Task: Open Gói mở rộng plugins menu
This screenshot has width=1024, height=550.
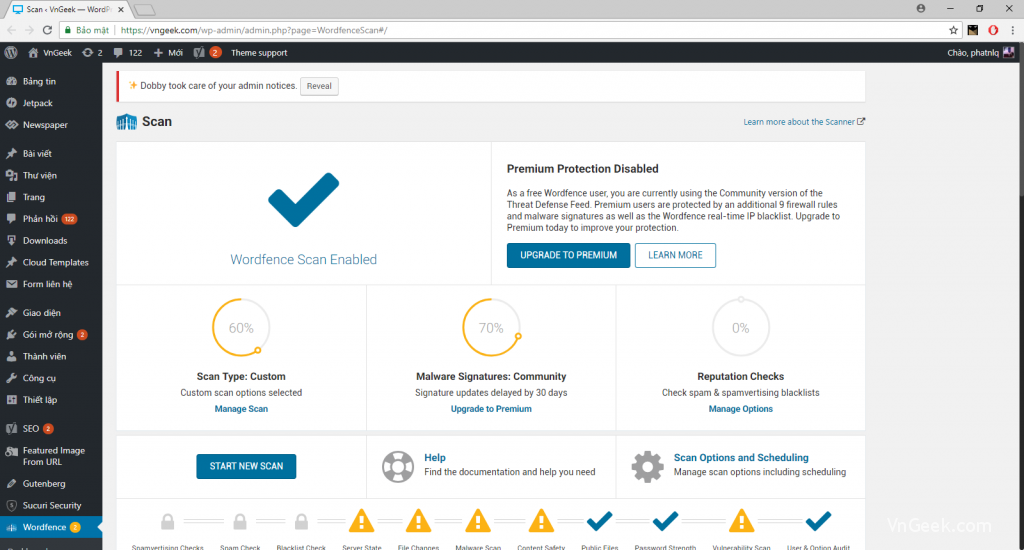Action: pos(51,334)
